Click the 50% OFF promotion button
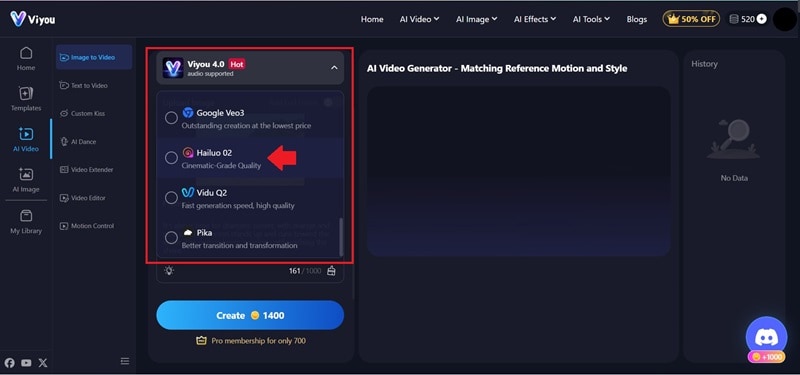800x375 pixels. 691,19
